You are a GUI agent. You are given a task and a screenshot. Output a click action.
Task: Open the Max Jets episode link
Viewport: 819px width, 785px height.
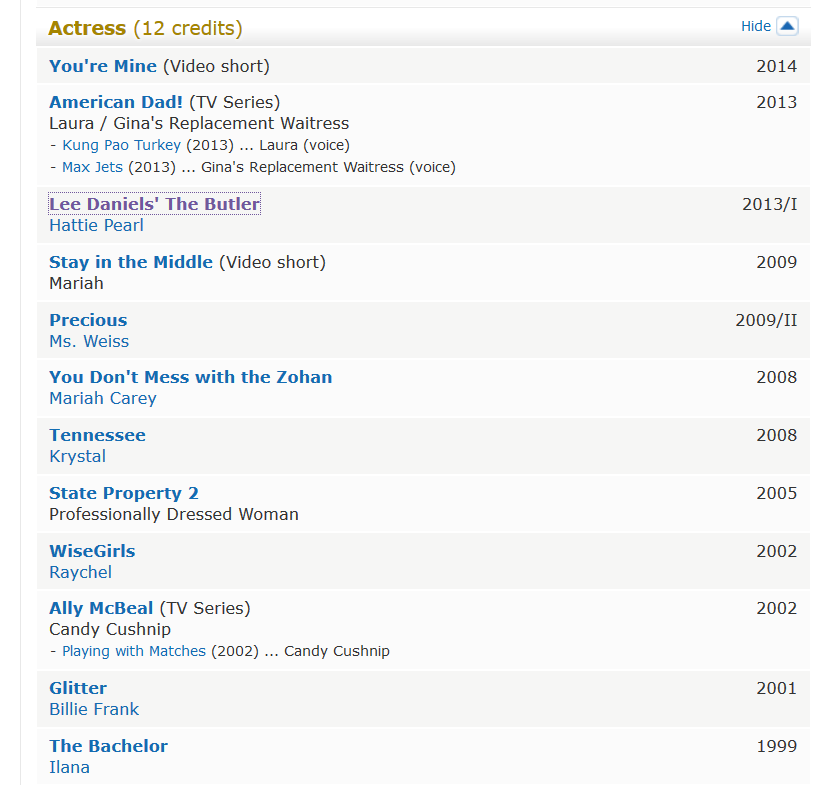[92, 167]
